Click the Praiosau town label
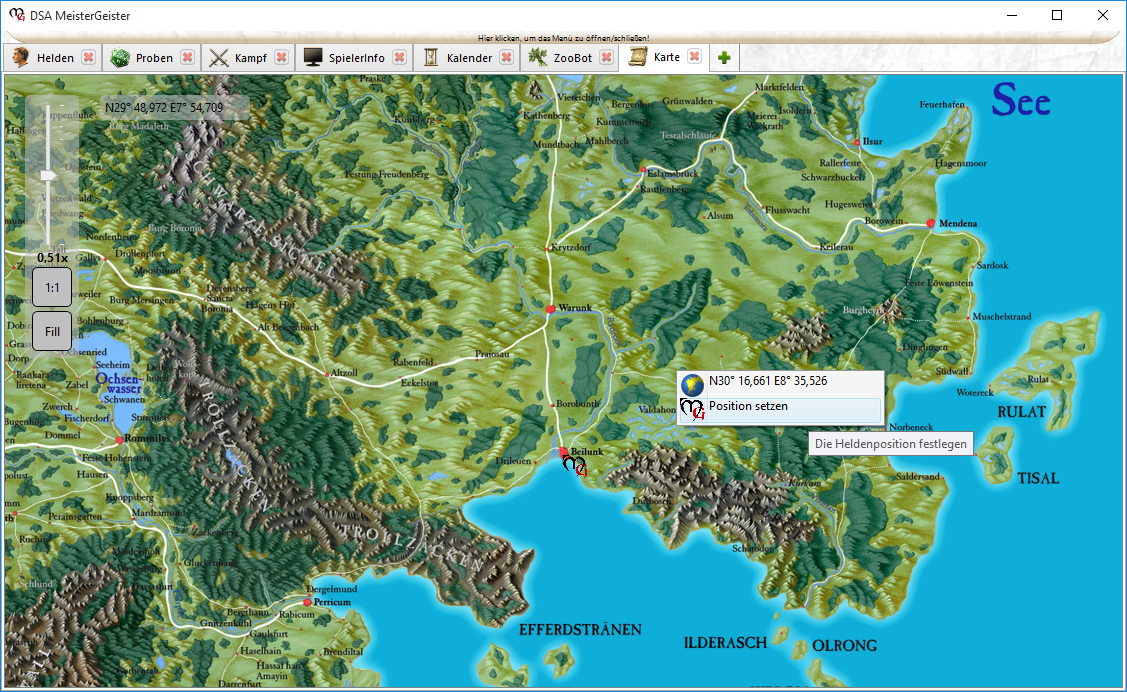The width and height of the screenshot is (1127, 692). 492,354
